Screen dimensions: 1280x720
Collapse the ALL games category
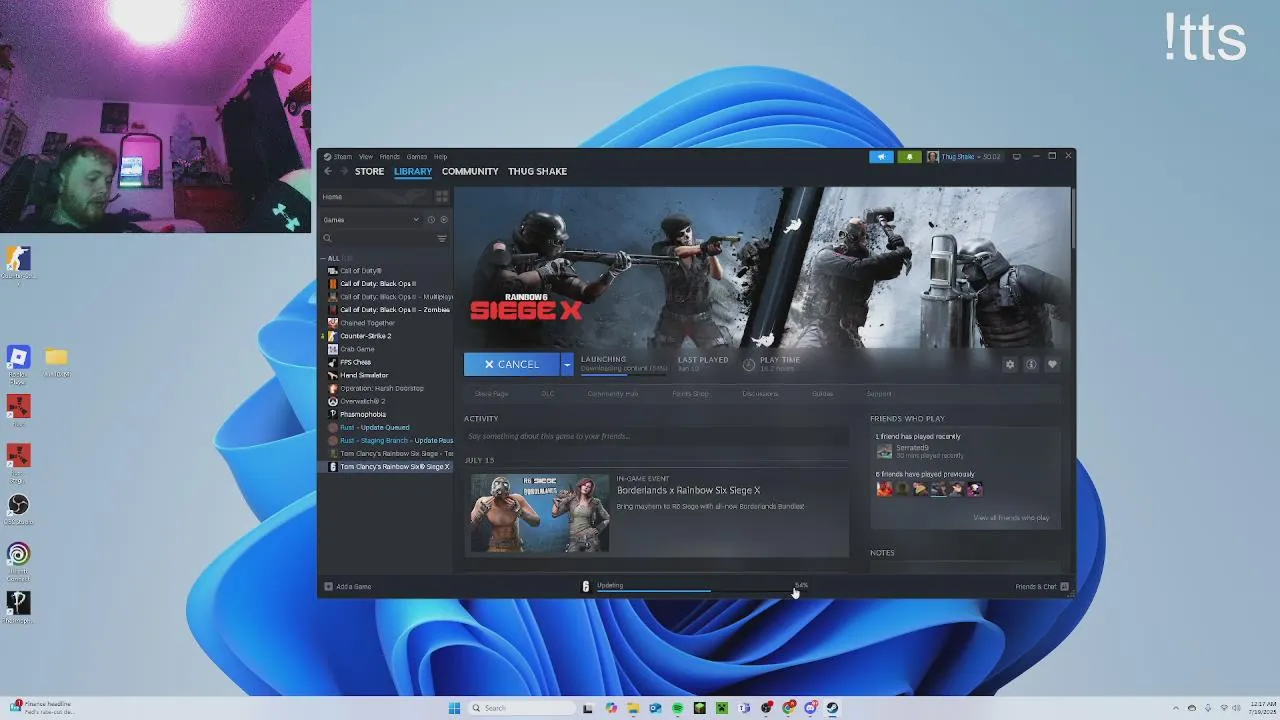[332, 258]
